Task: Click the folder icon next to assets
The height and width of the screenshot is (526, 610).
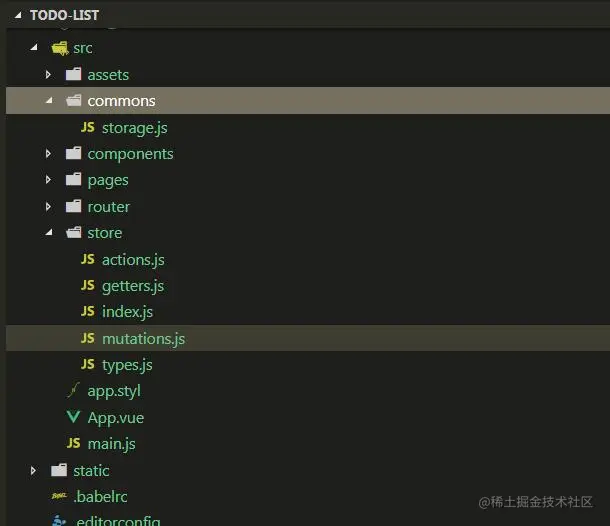Action: click(73, 75)
